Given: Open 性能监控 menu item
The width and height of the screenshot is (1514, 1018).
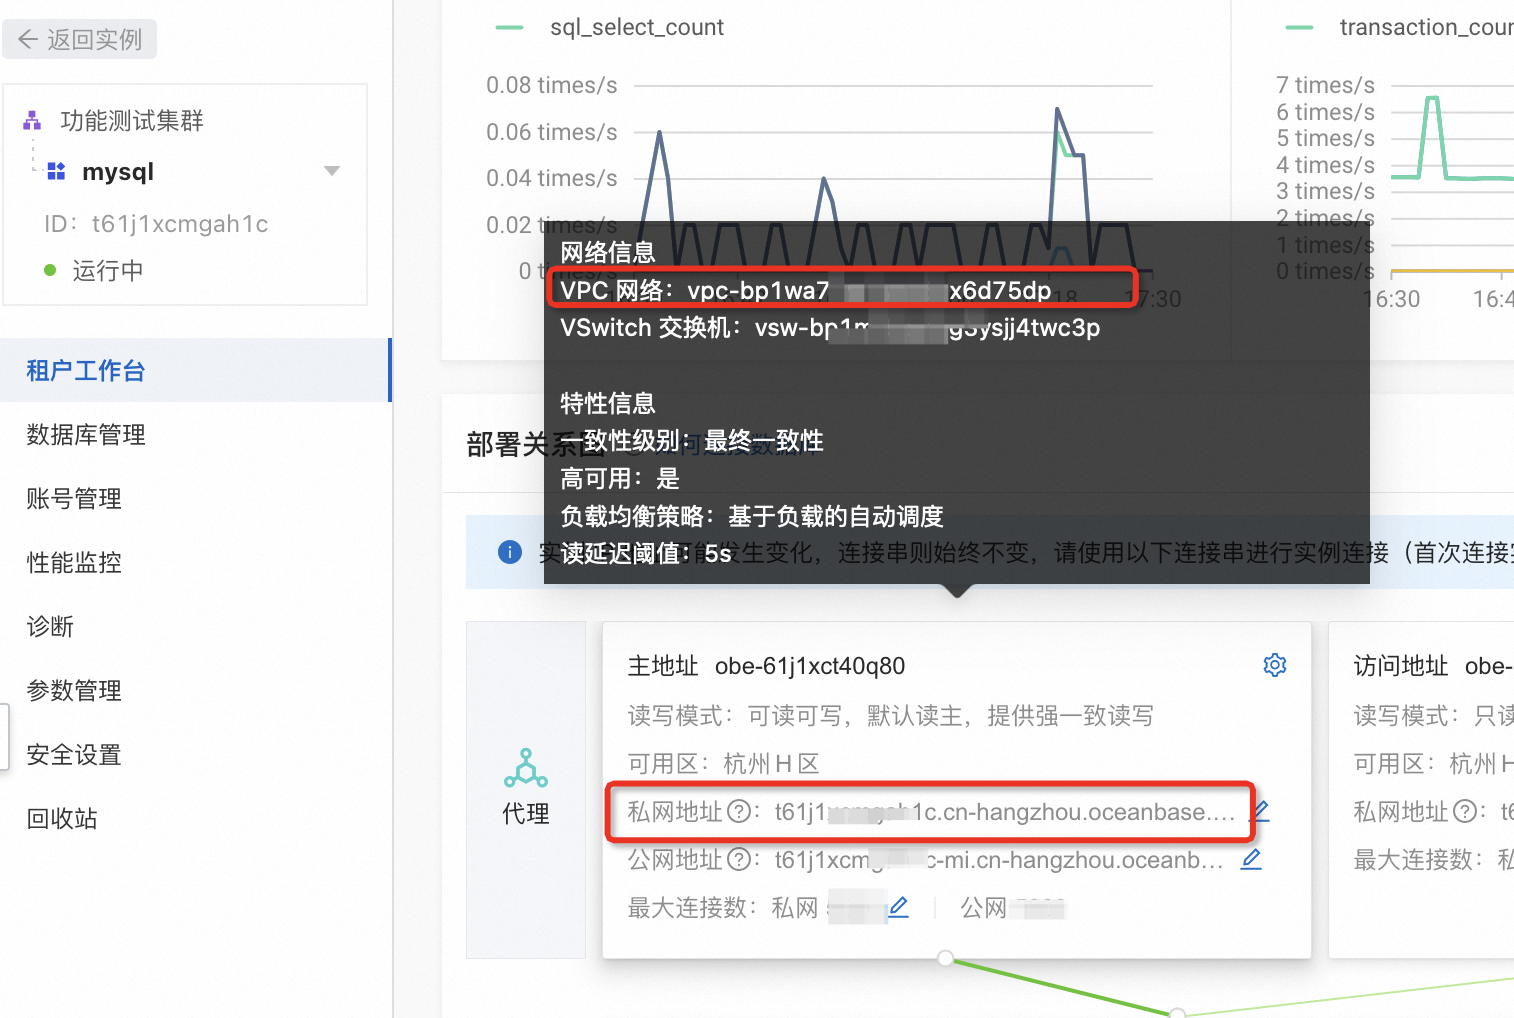Looking at the screenshot, I should pyautogui.click(x=195, y=562).
